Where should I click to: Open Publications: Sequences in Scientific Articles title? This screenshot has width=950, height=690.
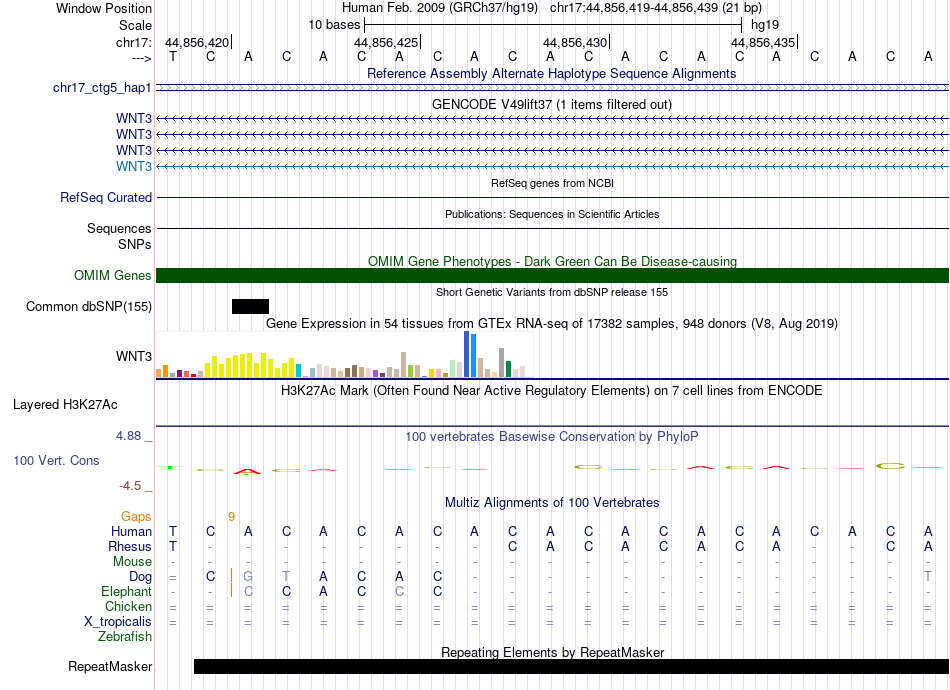(552, 214)
